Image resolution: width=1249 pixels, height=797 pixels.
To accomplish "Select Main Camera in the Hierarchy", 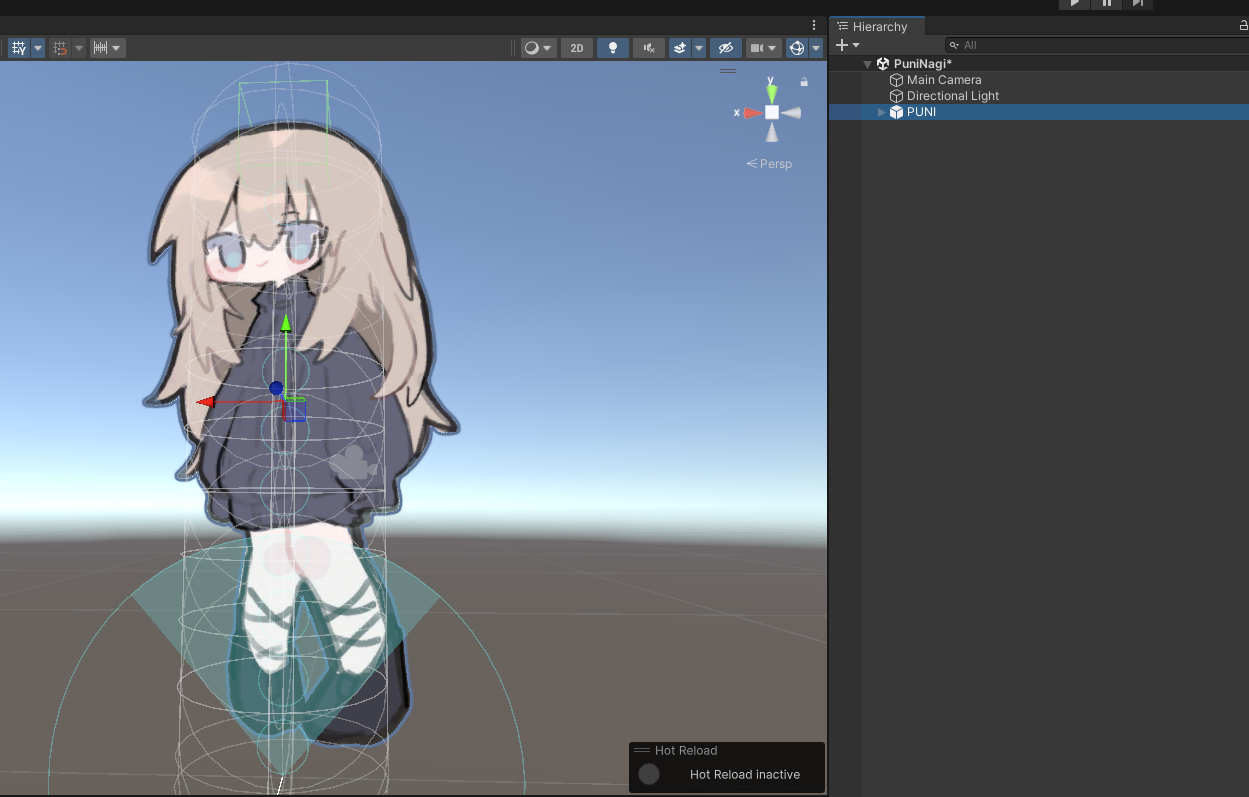I will pos(943,80).
